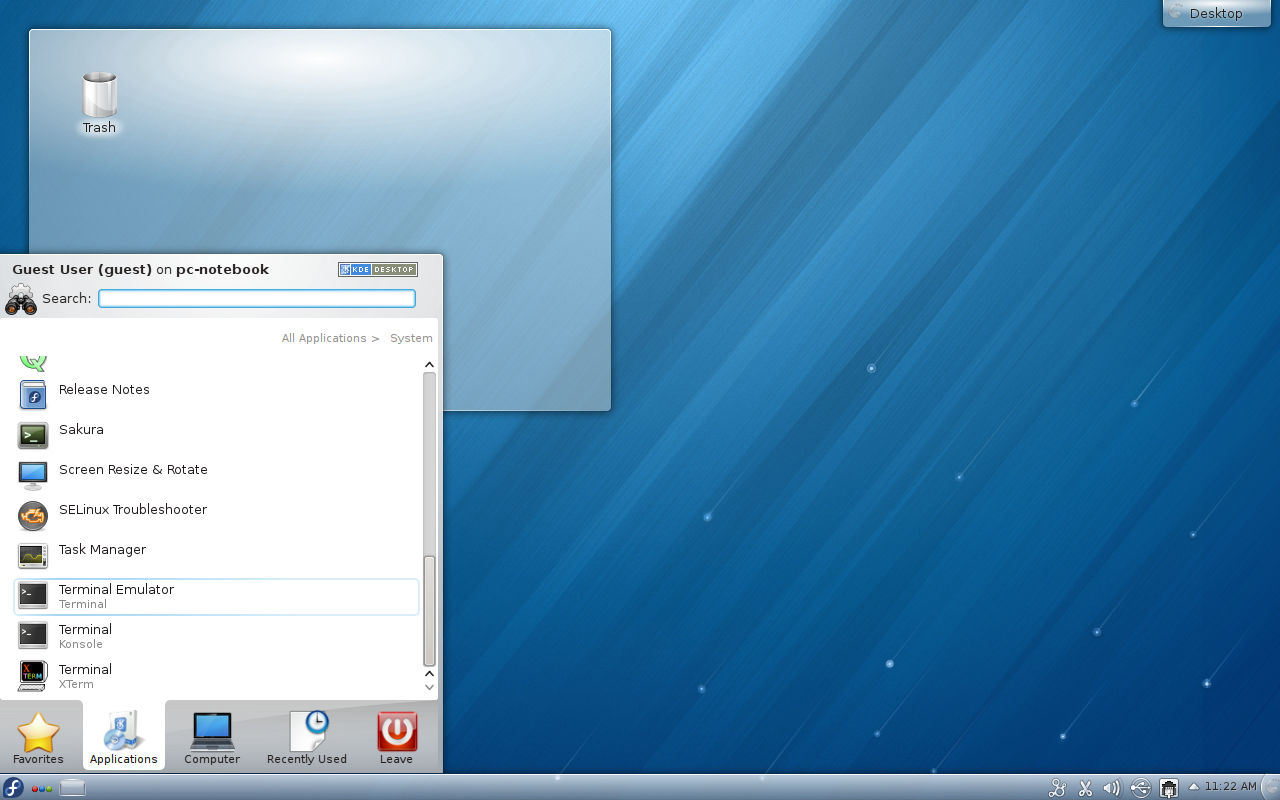This screenshot has width=1280, height=800.
Task: Click the connected-circles tray icon
Action: (1057, 788)
